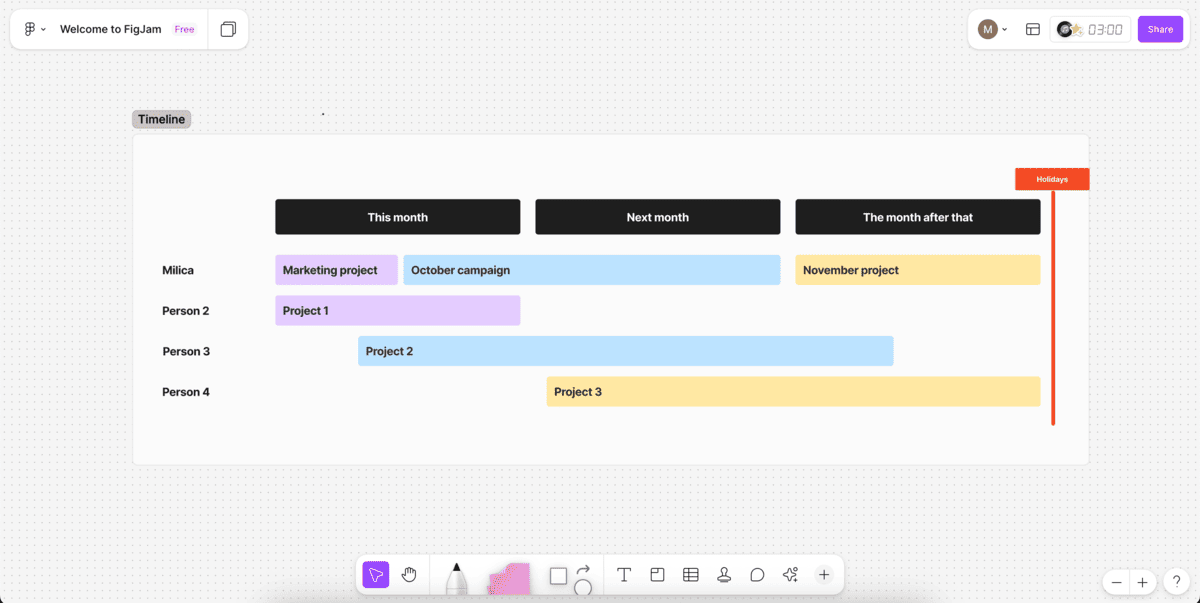The width and height of the screenshot is (1200, 603).
Task: Toggle the pages panel icon
Action: pyautogui.click(x=228, y=30)
